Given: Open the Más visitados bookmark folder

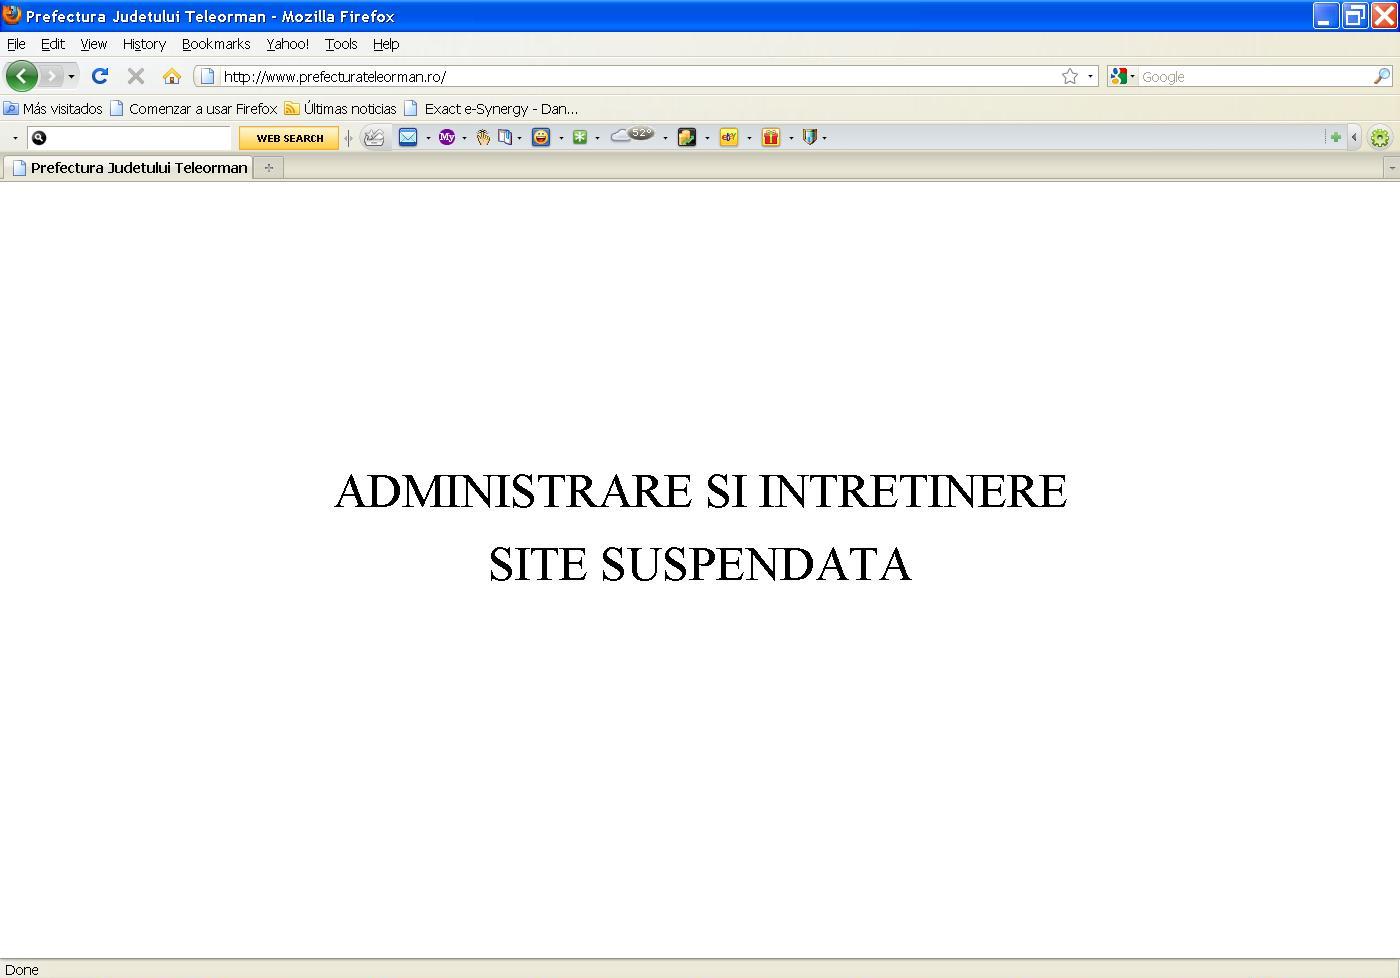Looking at the screenshot, I should (x=53, y=108).
